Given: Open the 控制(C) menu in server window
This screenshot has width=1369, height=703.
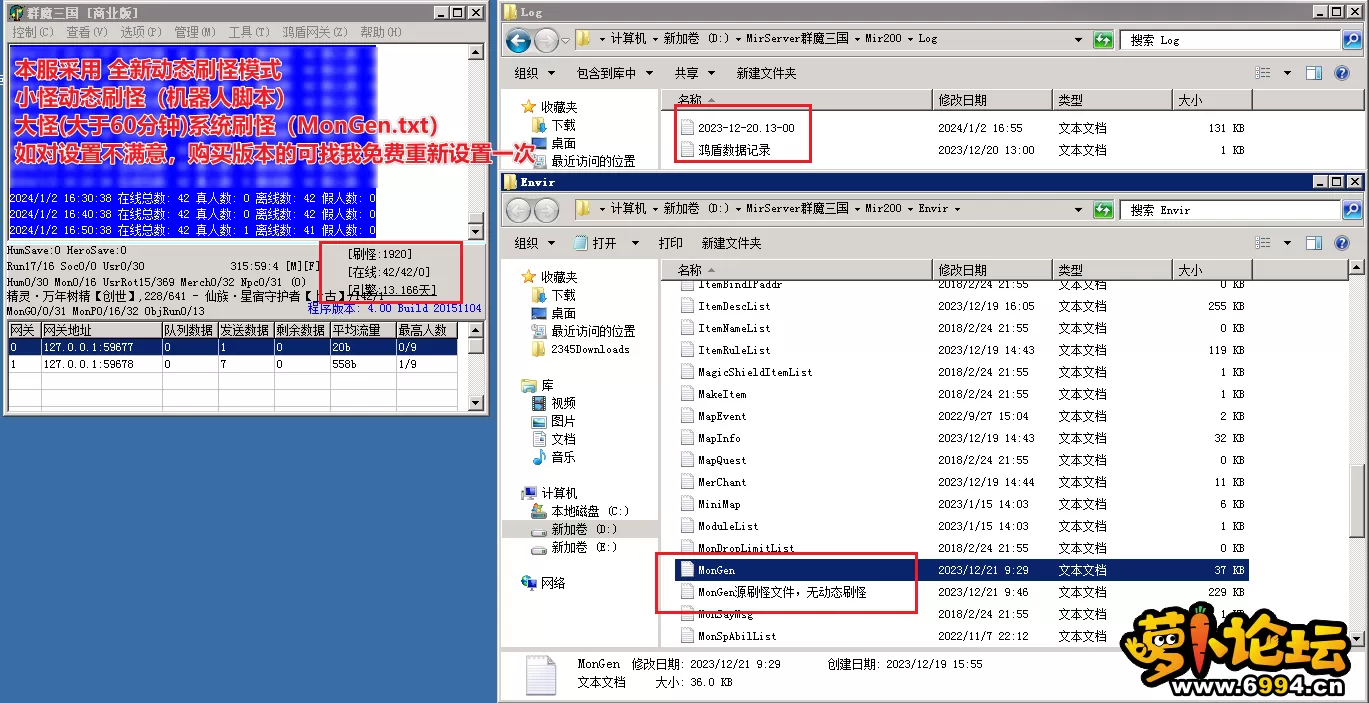Looking at the screenshot, I should point(33,32).
